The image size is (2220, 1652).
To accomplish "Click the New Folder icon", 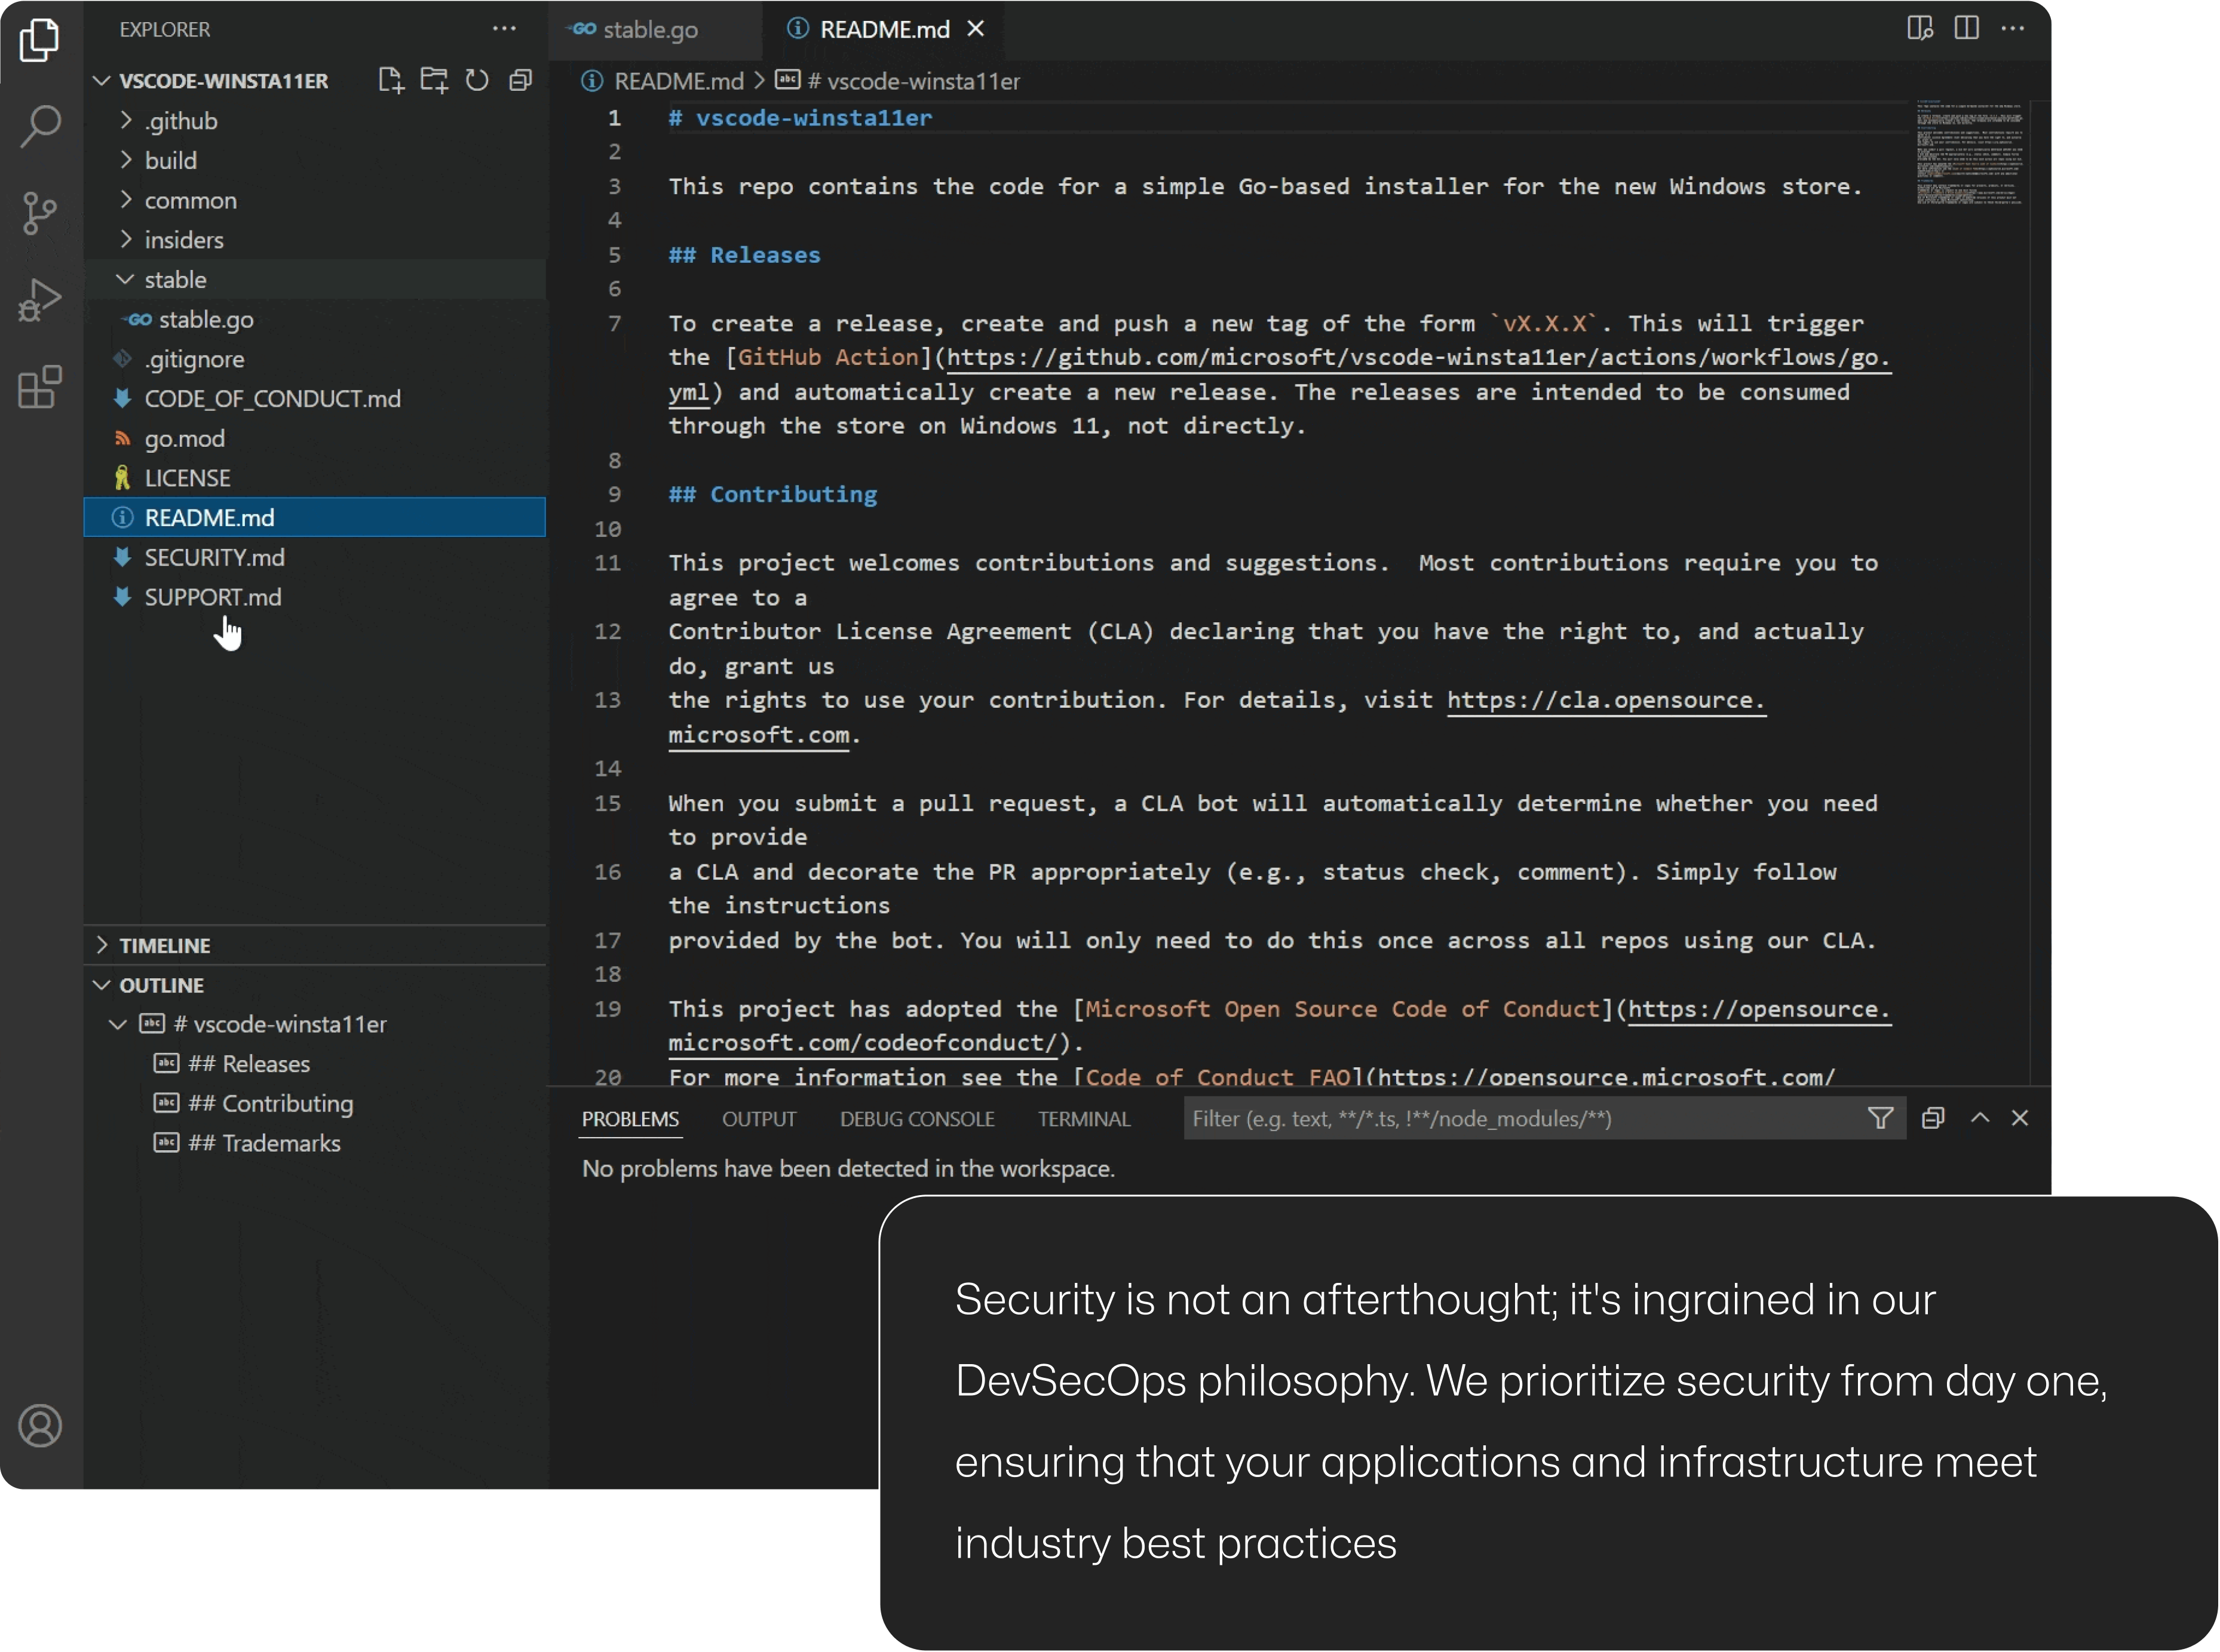I will pos(434,80).
